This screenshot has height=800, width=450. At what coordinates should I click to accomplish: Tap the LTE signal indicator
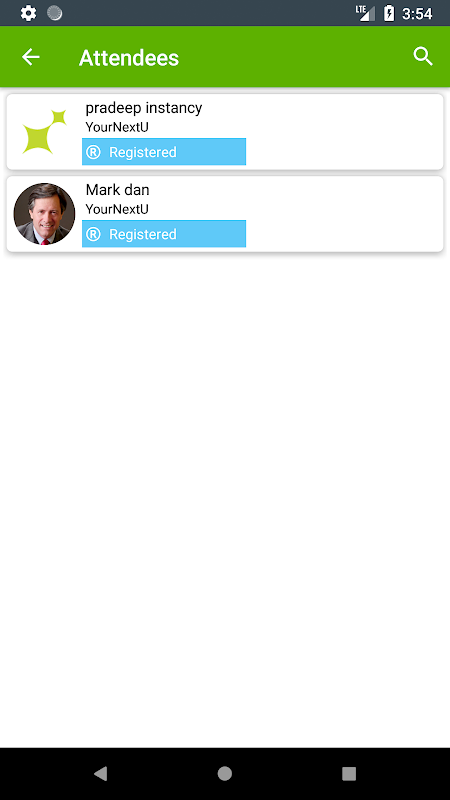365,13
